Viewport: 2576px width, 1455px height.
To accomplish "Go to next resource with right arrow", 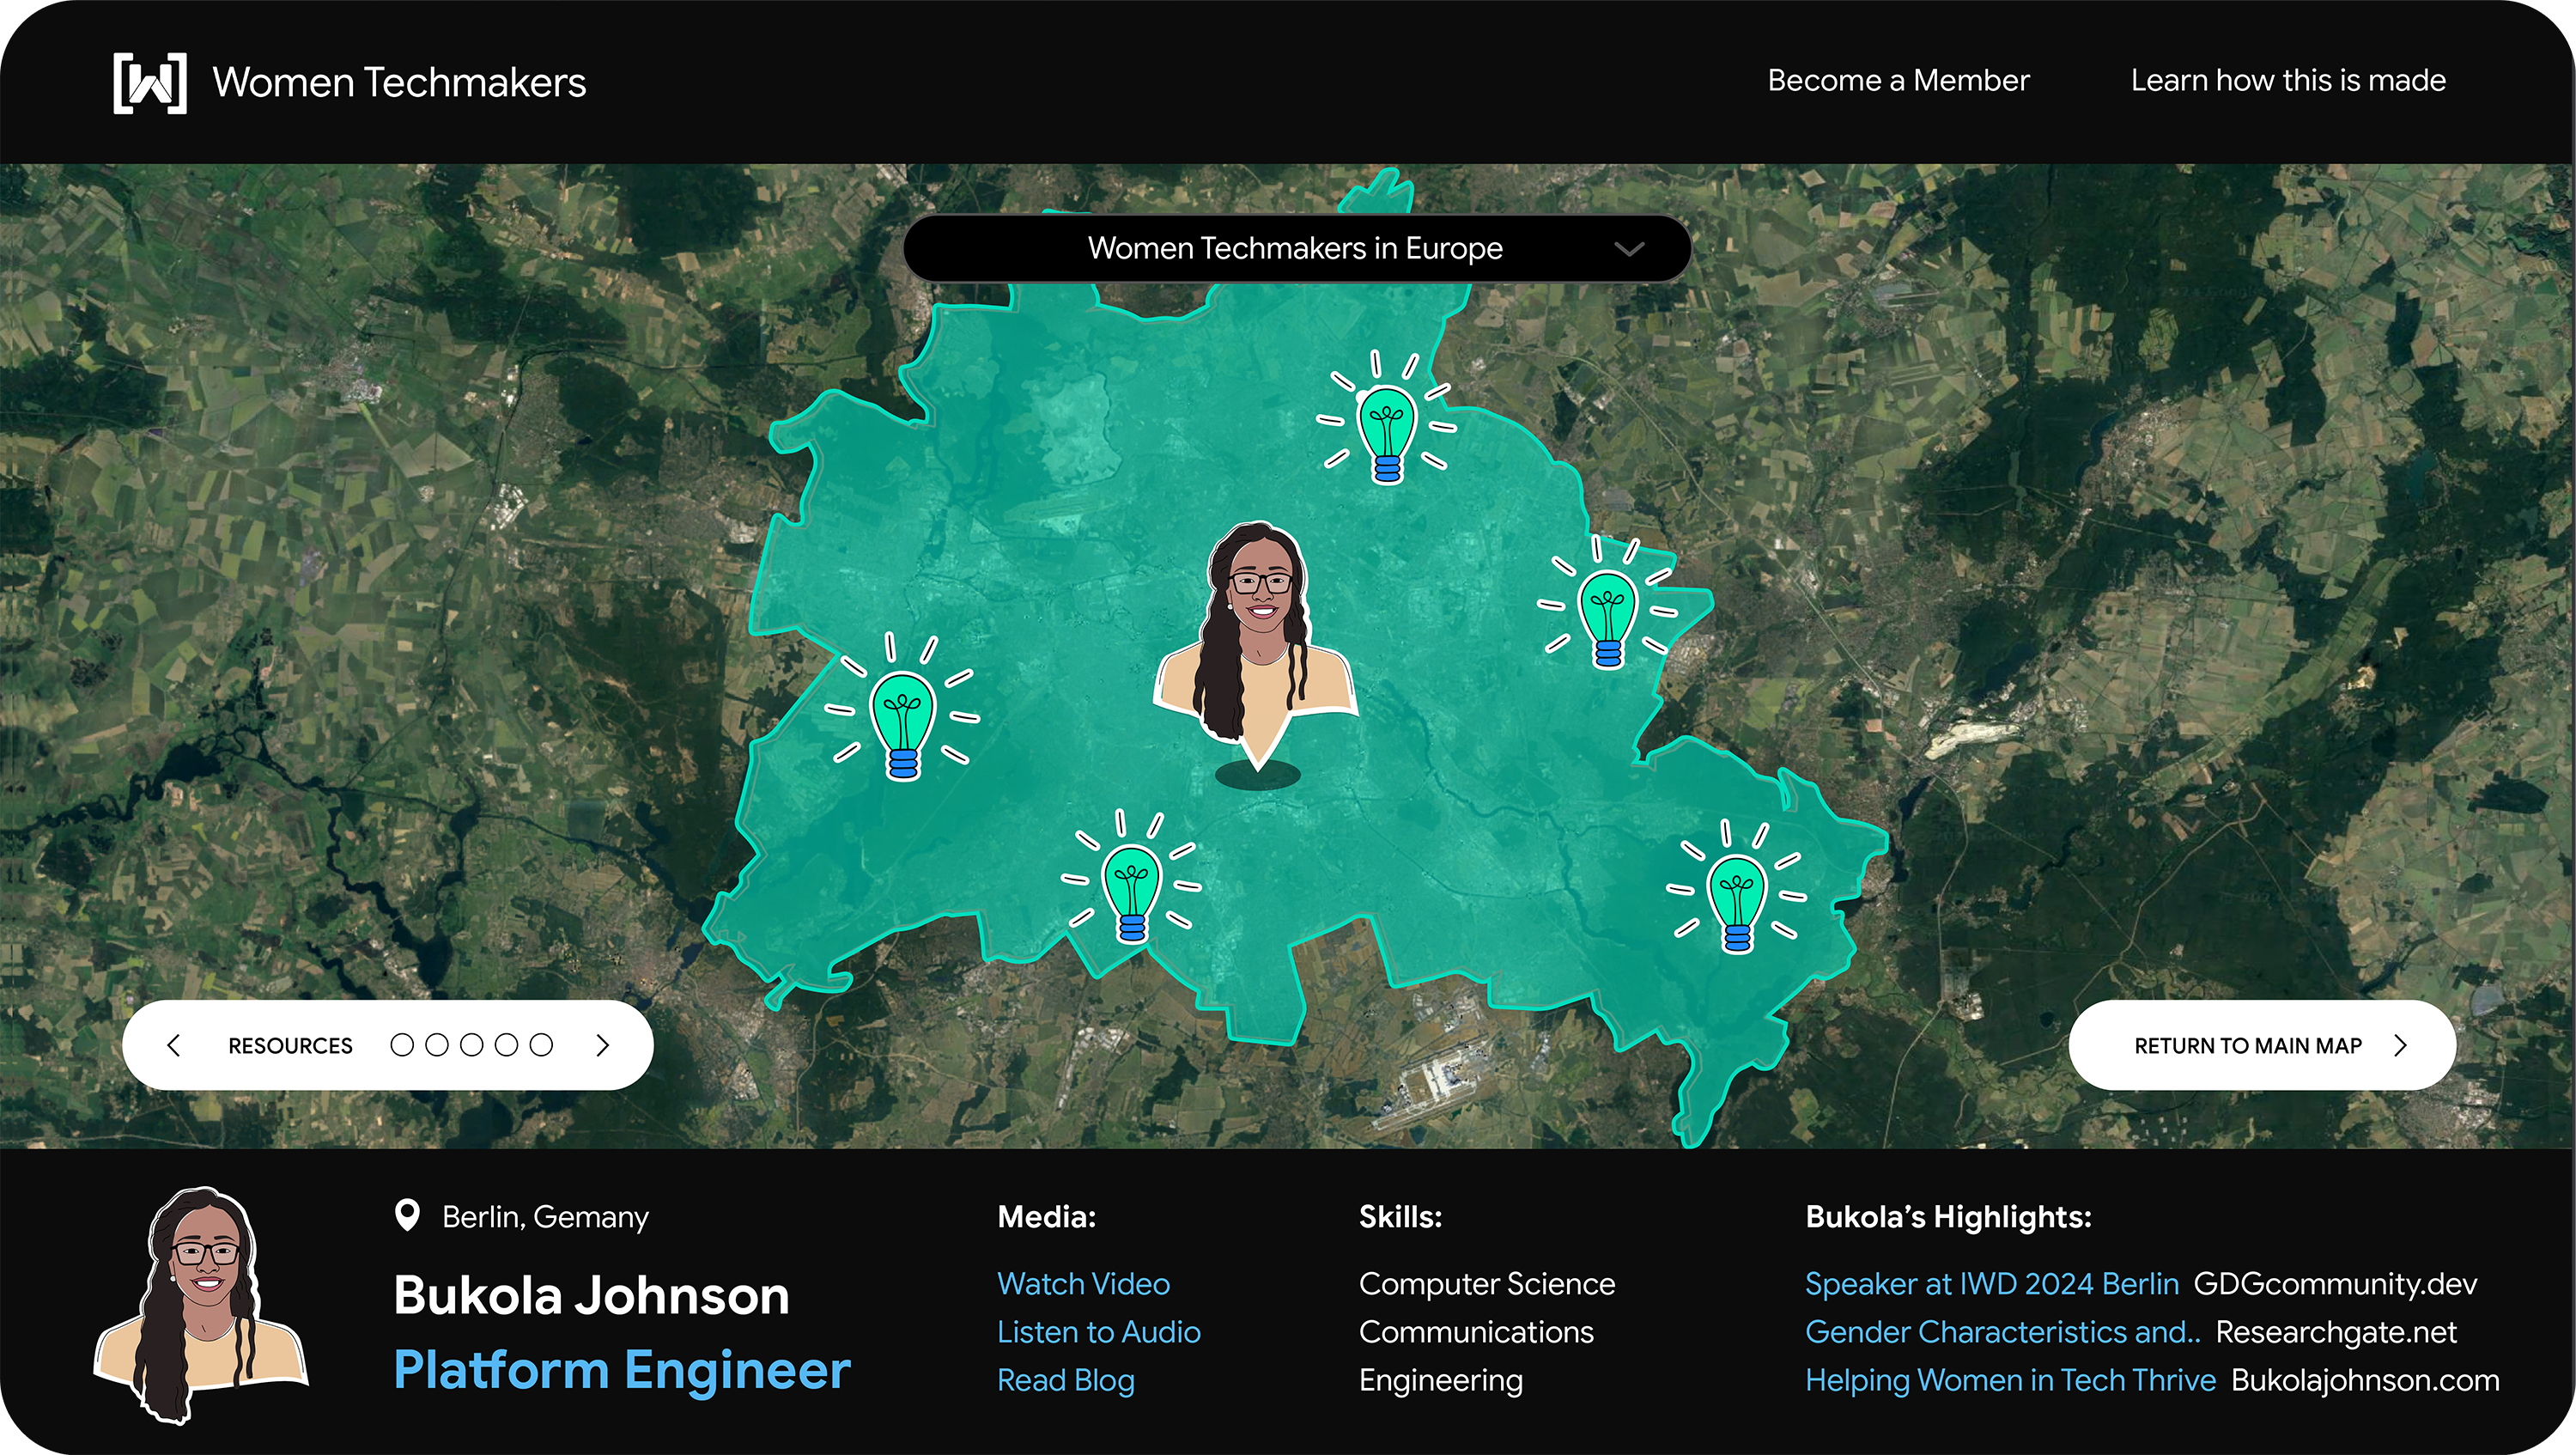I will tap(602, 1046).
